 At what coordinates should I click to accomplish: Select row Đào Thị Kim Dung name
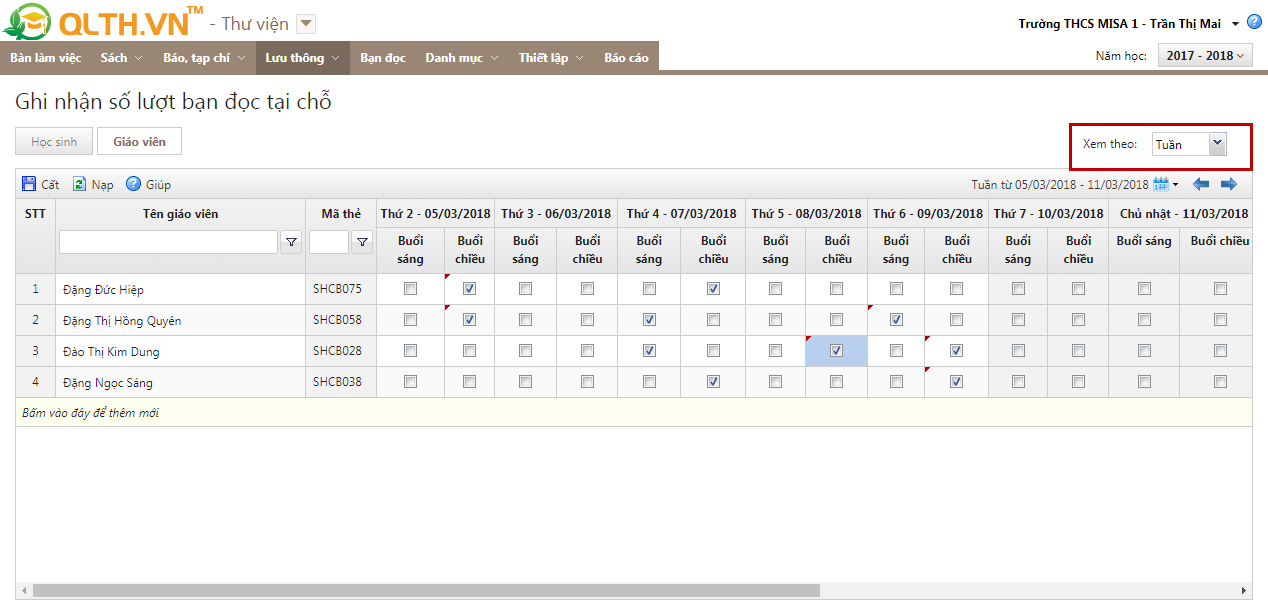click(110, 352)
